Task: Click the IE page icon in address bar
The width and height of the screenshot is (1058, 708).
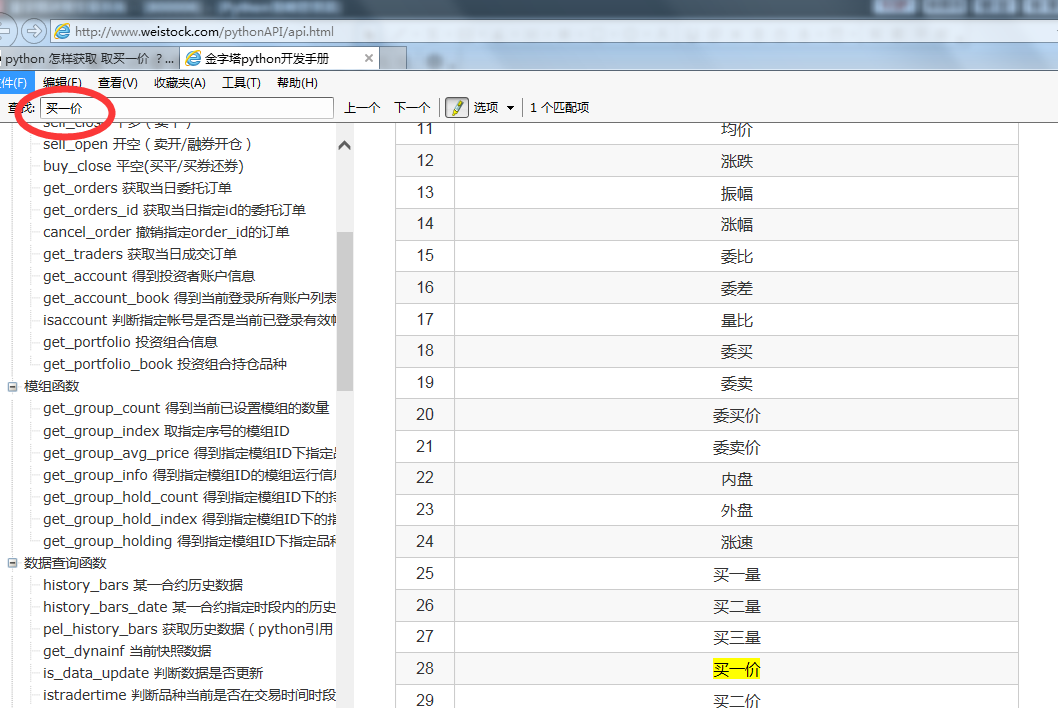Action: [62, 31]
